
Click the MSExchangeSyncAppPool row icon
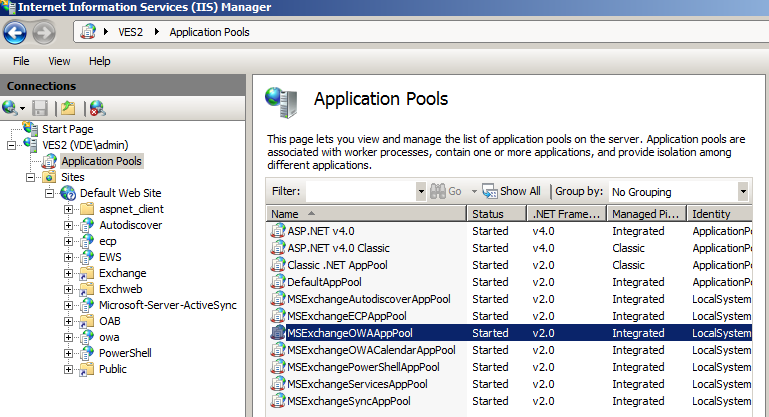coord(278,401)
